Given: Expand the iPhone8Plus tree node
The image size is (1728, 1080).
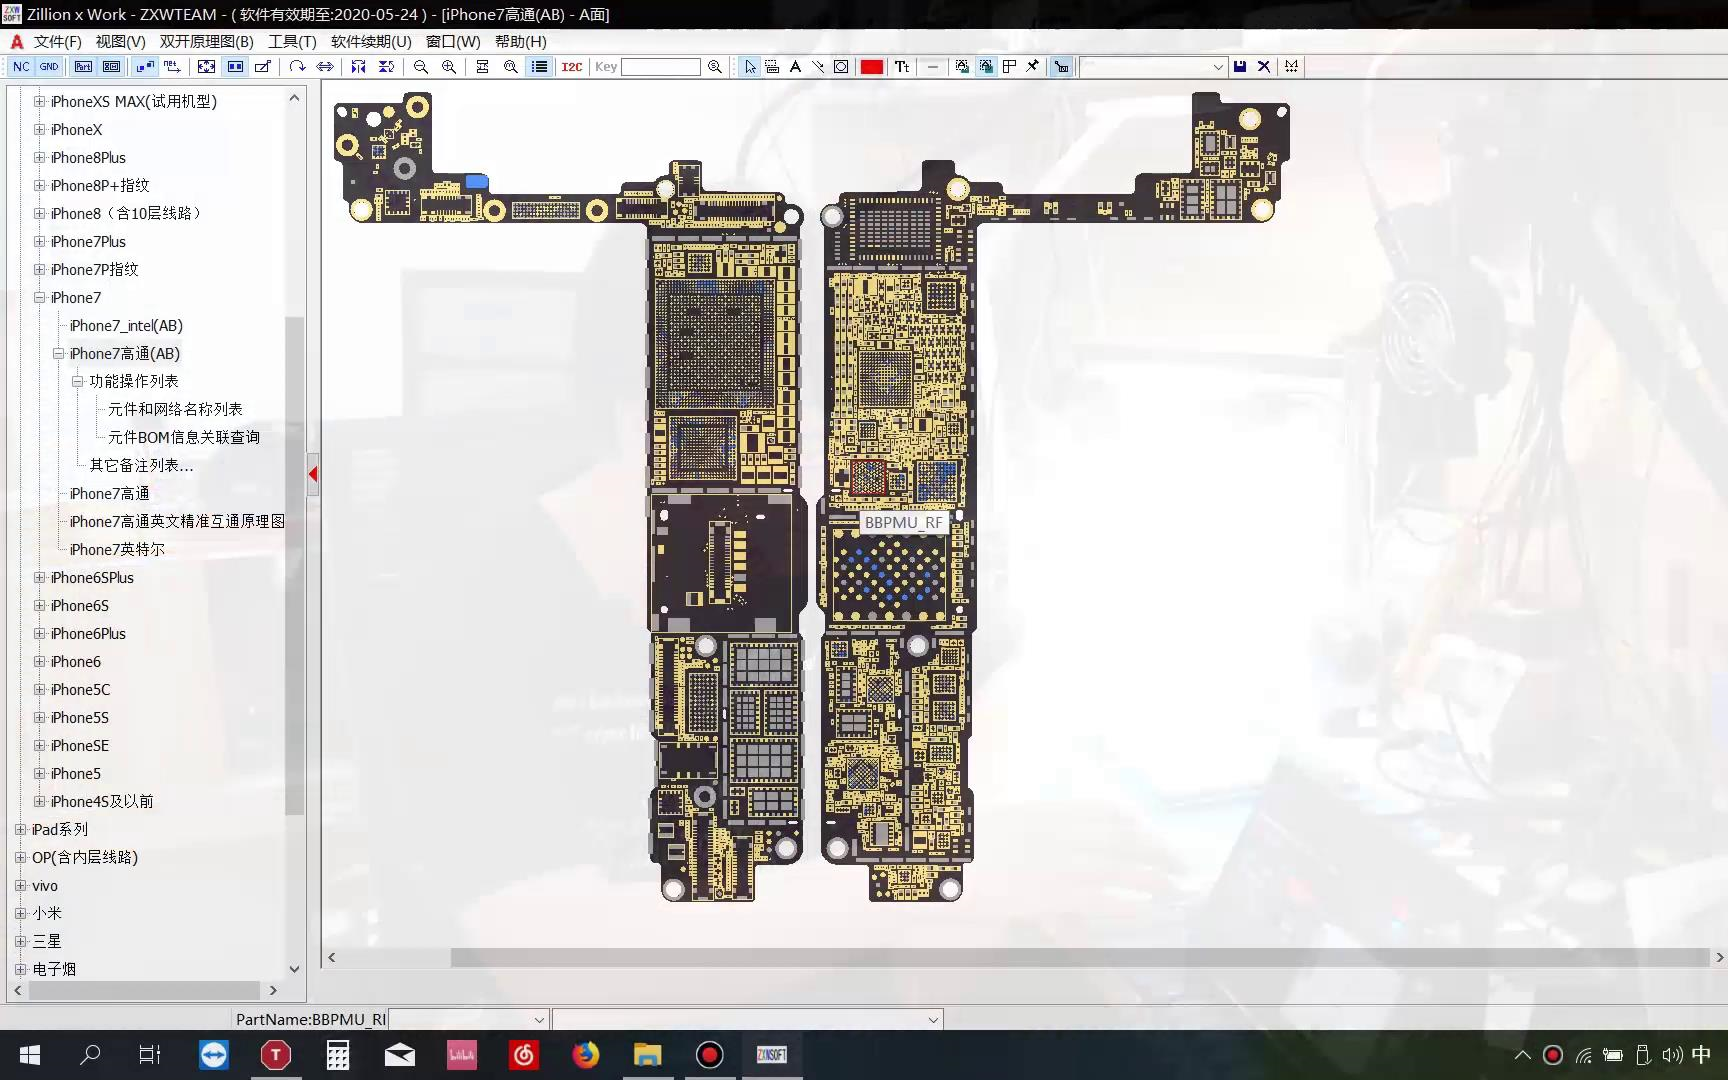Looking at the screenshot, I should coord(39,157).
